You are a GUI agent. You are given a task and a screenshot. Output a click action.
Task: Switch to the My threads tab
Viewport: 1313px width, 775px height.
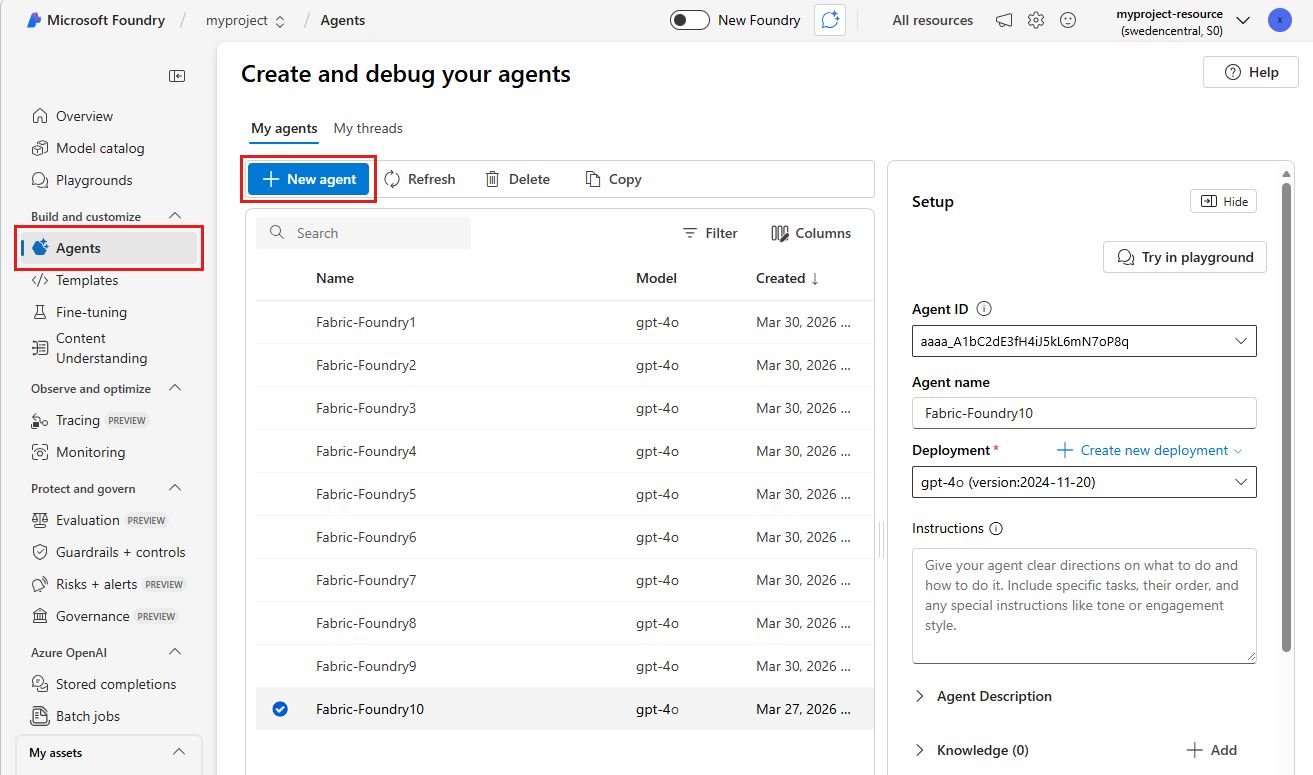(368, 128)
